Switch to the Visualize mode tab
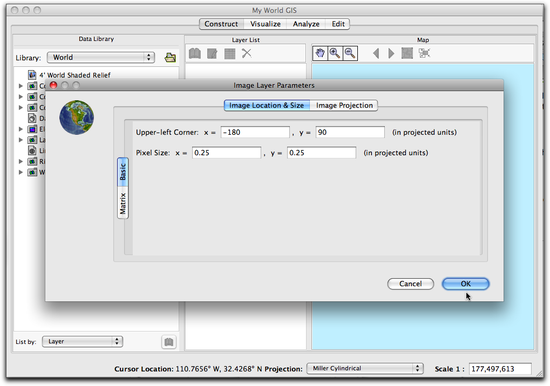 (266, 24)
